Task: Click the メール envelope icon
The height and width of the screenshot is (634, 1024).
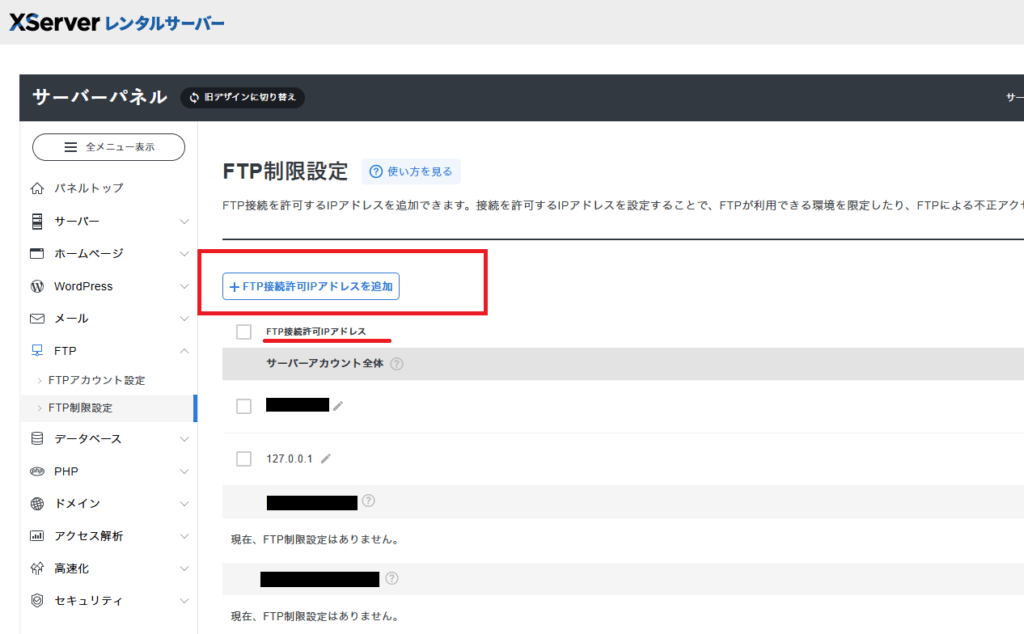Action: click(37, 319)
